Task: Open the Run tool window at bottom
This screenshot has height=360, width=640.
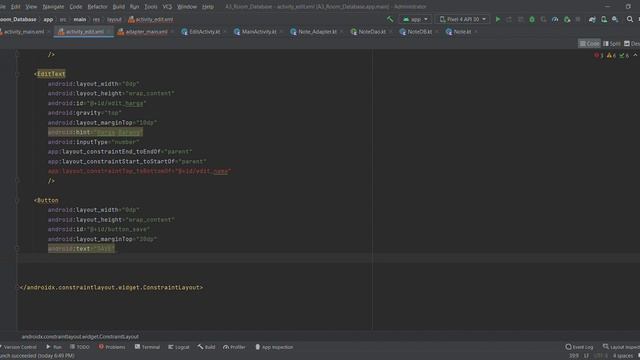Action: tap(54, 347)
